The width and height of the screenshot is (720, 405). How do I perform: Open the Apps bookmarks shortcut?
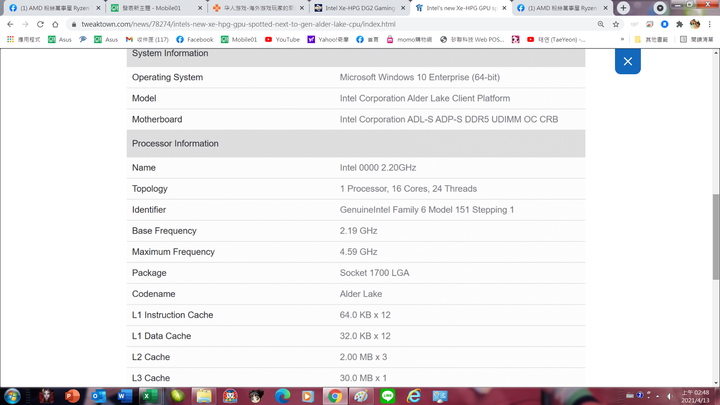23,39
